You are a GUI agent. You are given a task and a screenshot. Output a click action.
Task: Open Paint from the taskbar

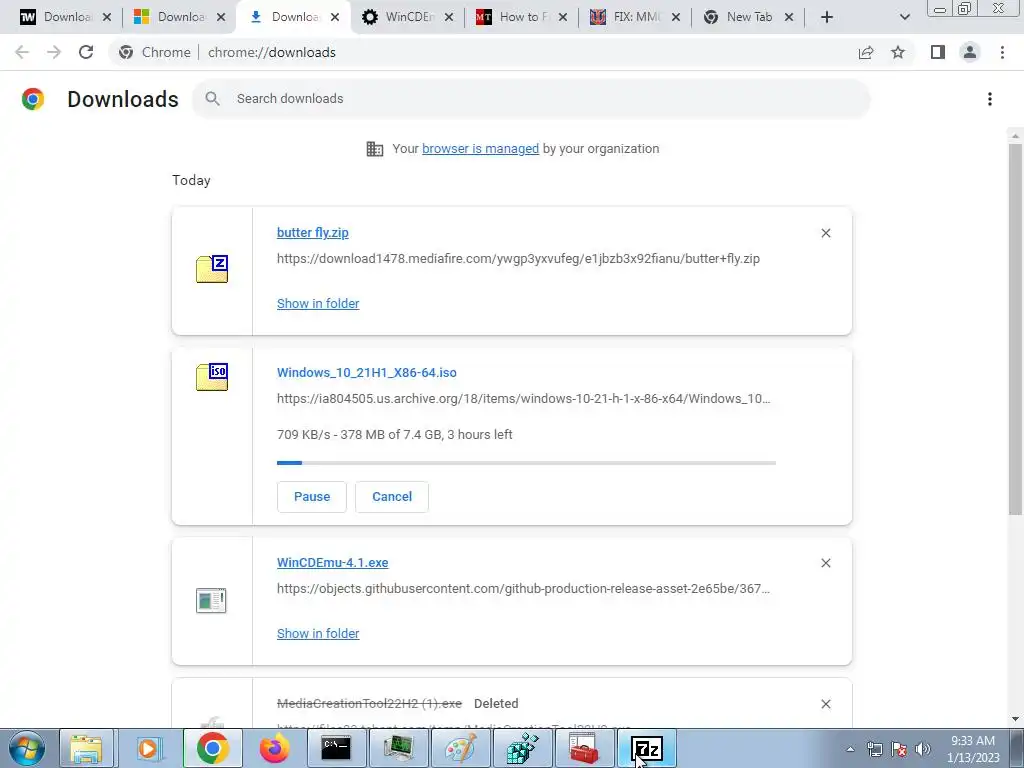[460, 748]
